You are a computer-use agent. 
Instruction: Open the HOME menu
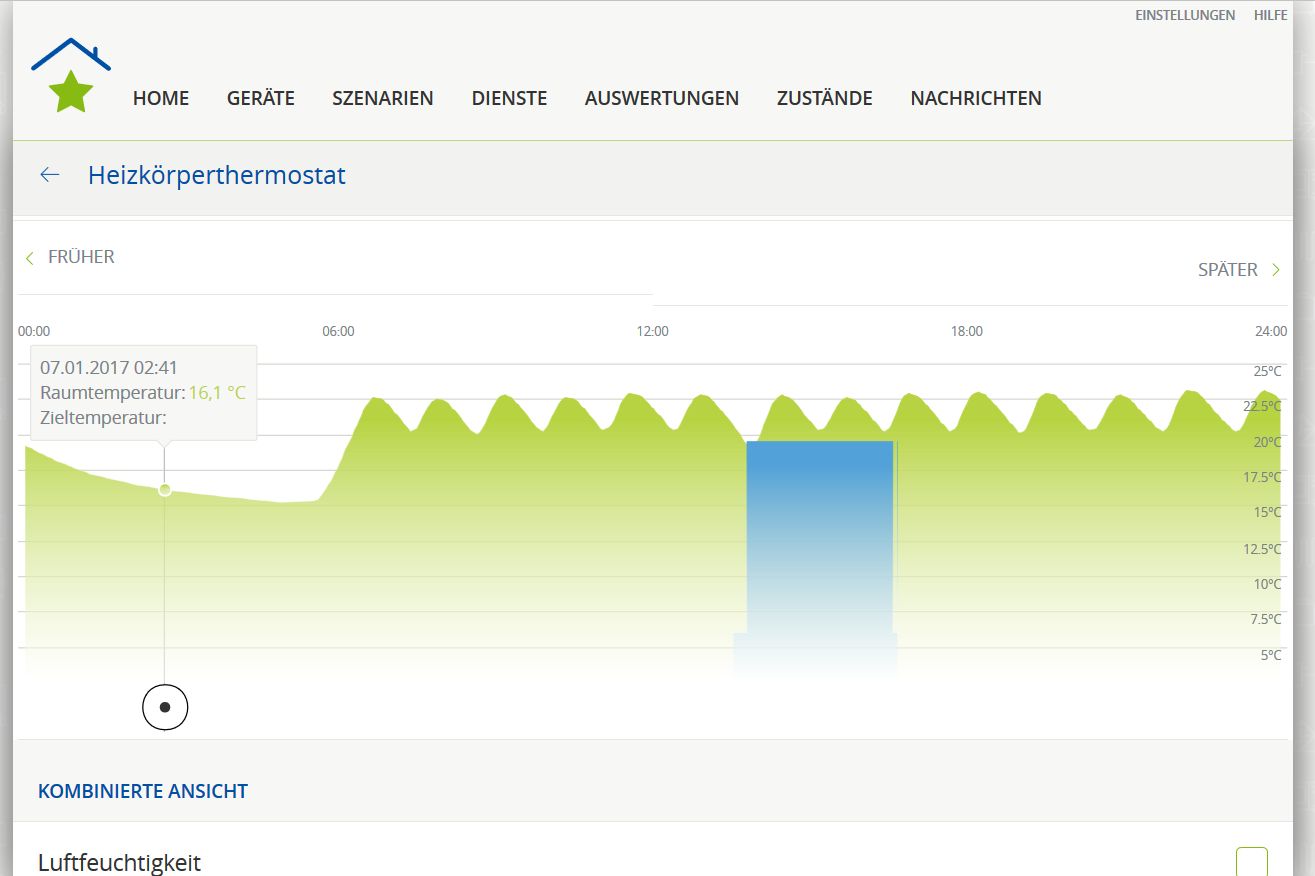[x=161, y=98]
